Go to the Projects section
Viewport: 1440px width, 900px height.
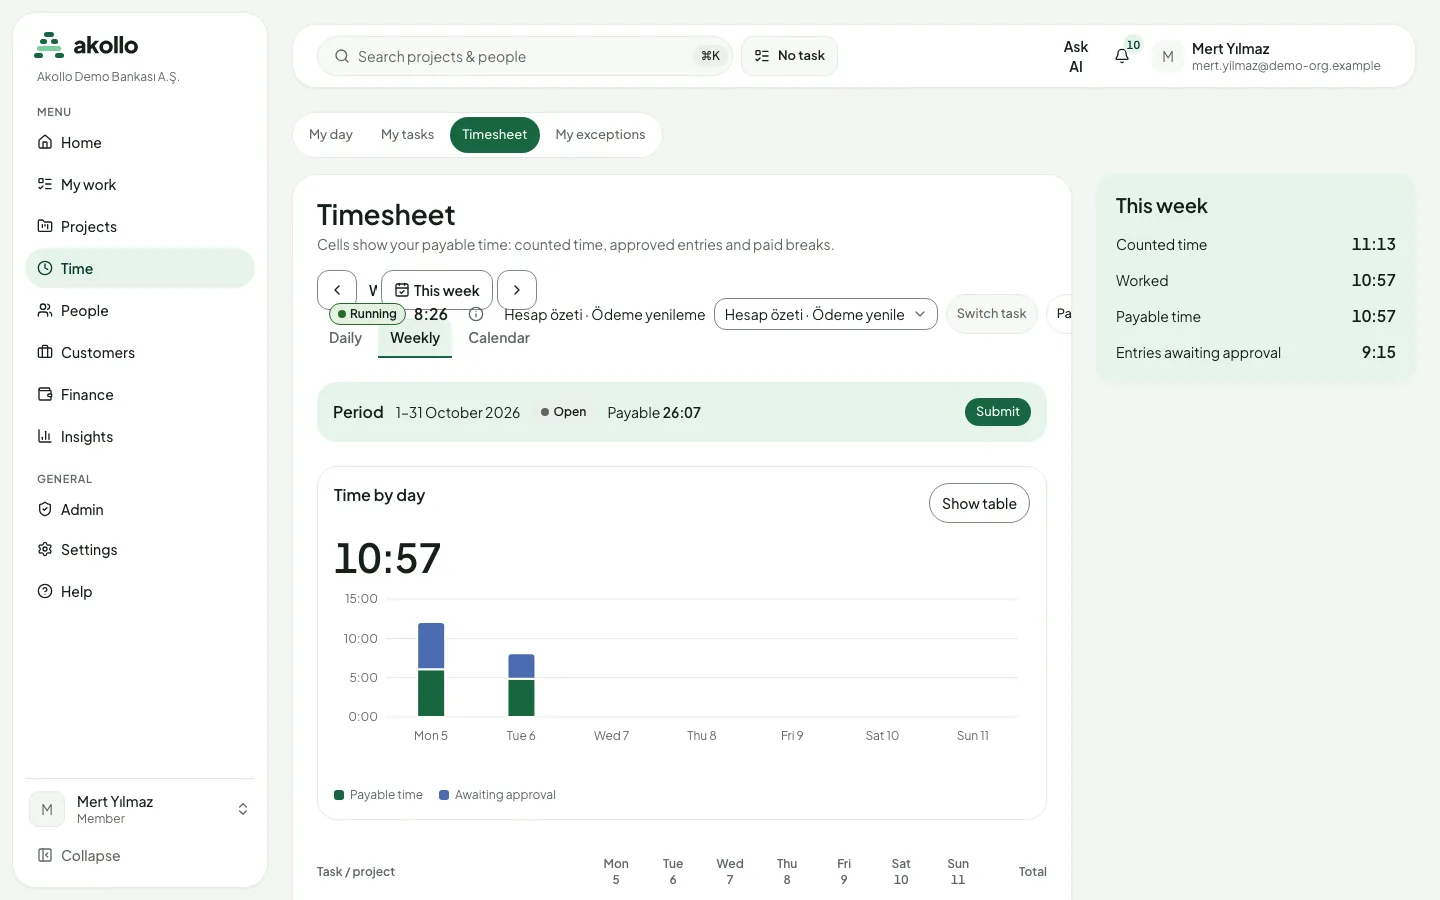click(x=140, y=227)
